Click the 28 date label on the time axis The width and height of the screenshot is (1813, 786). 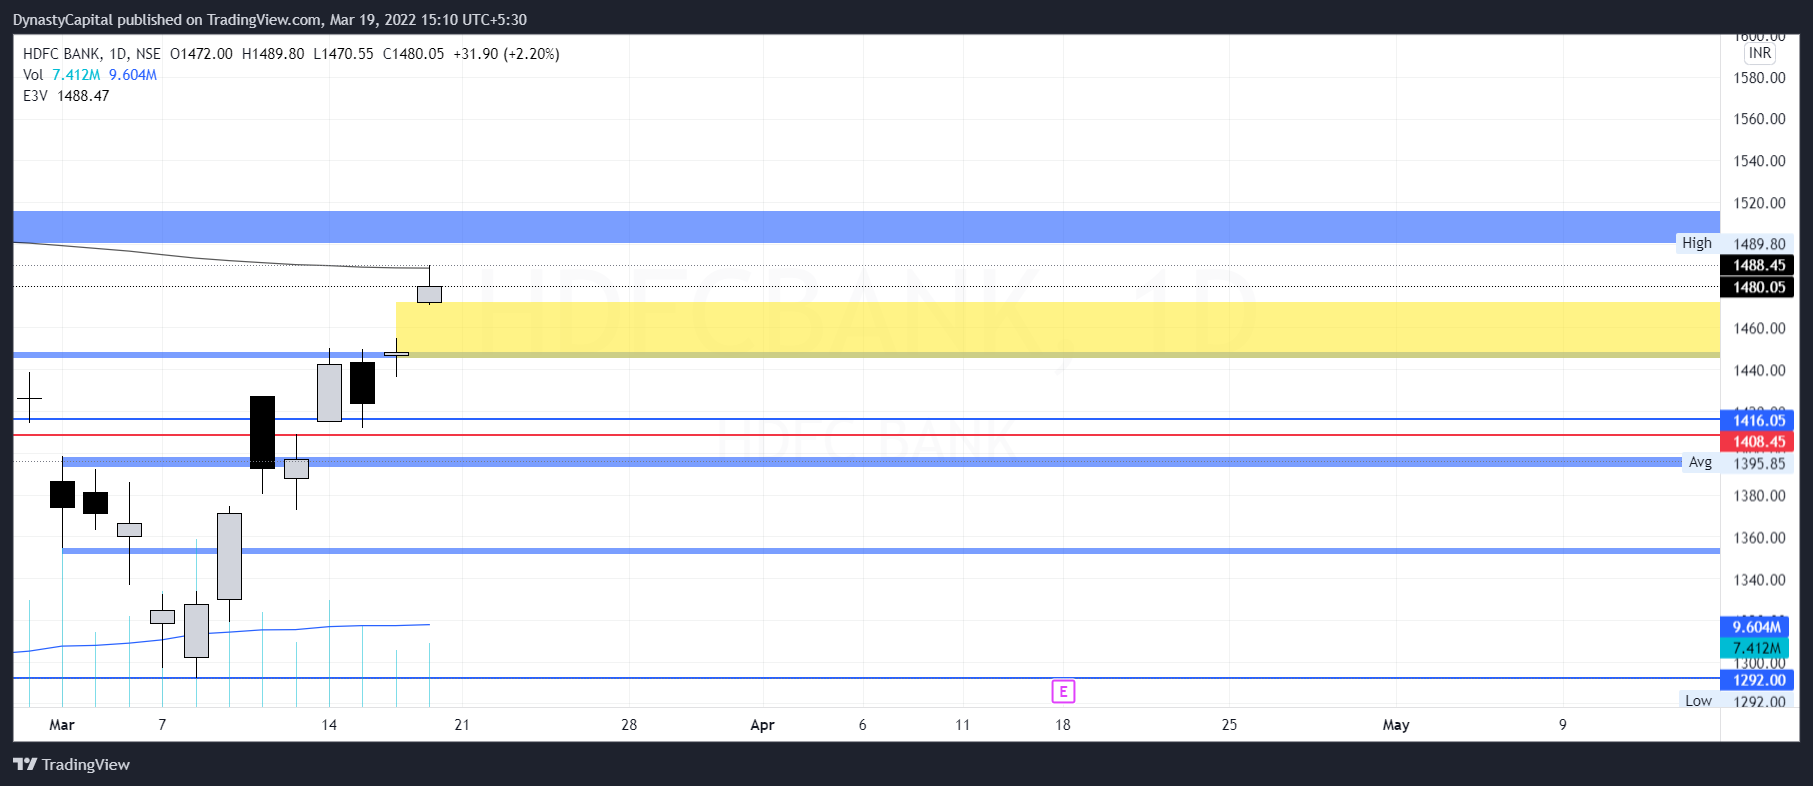629,725
